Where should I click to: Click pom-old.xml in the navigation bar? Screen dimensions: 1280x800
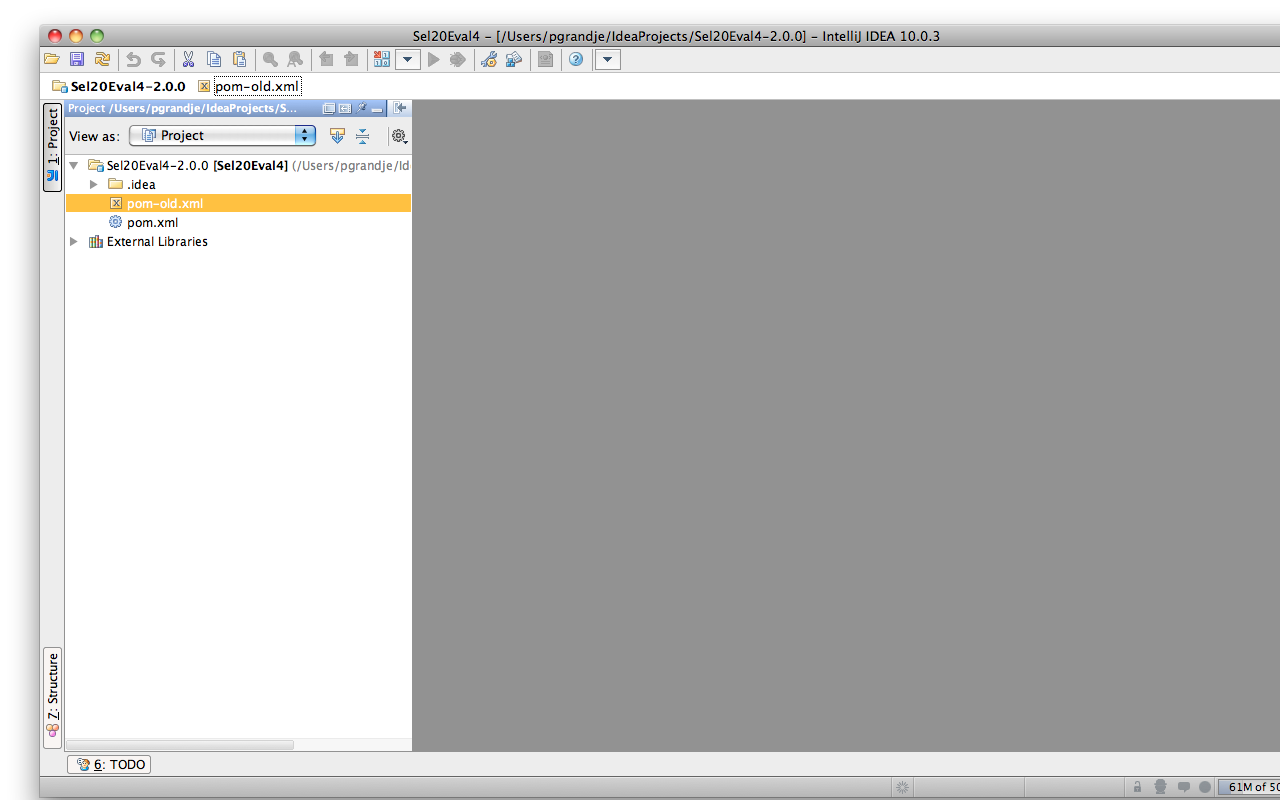click(x=249, y=86)
